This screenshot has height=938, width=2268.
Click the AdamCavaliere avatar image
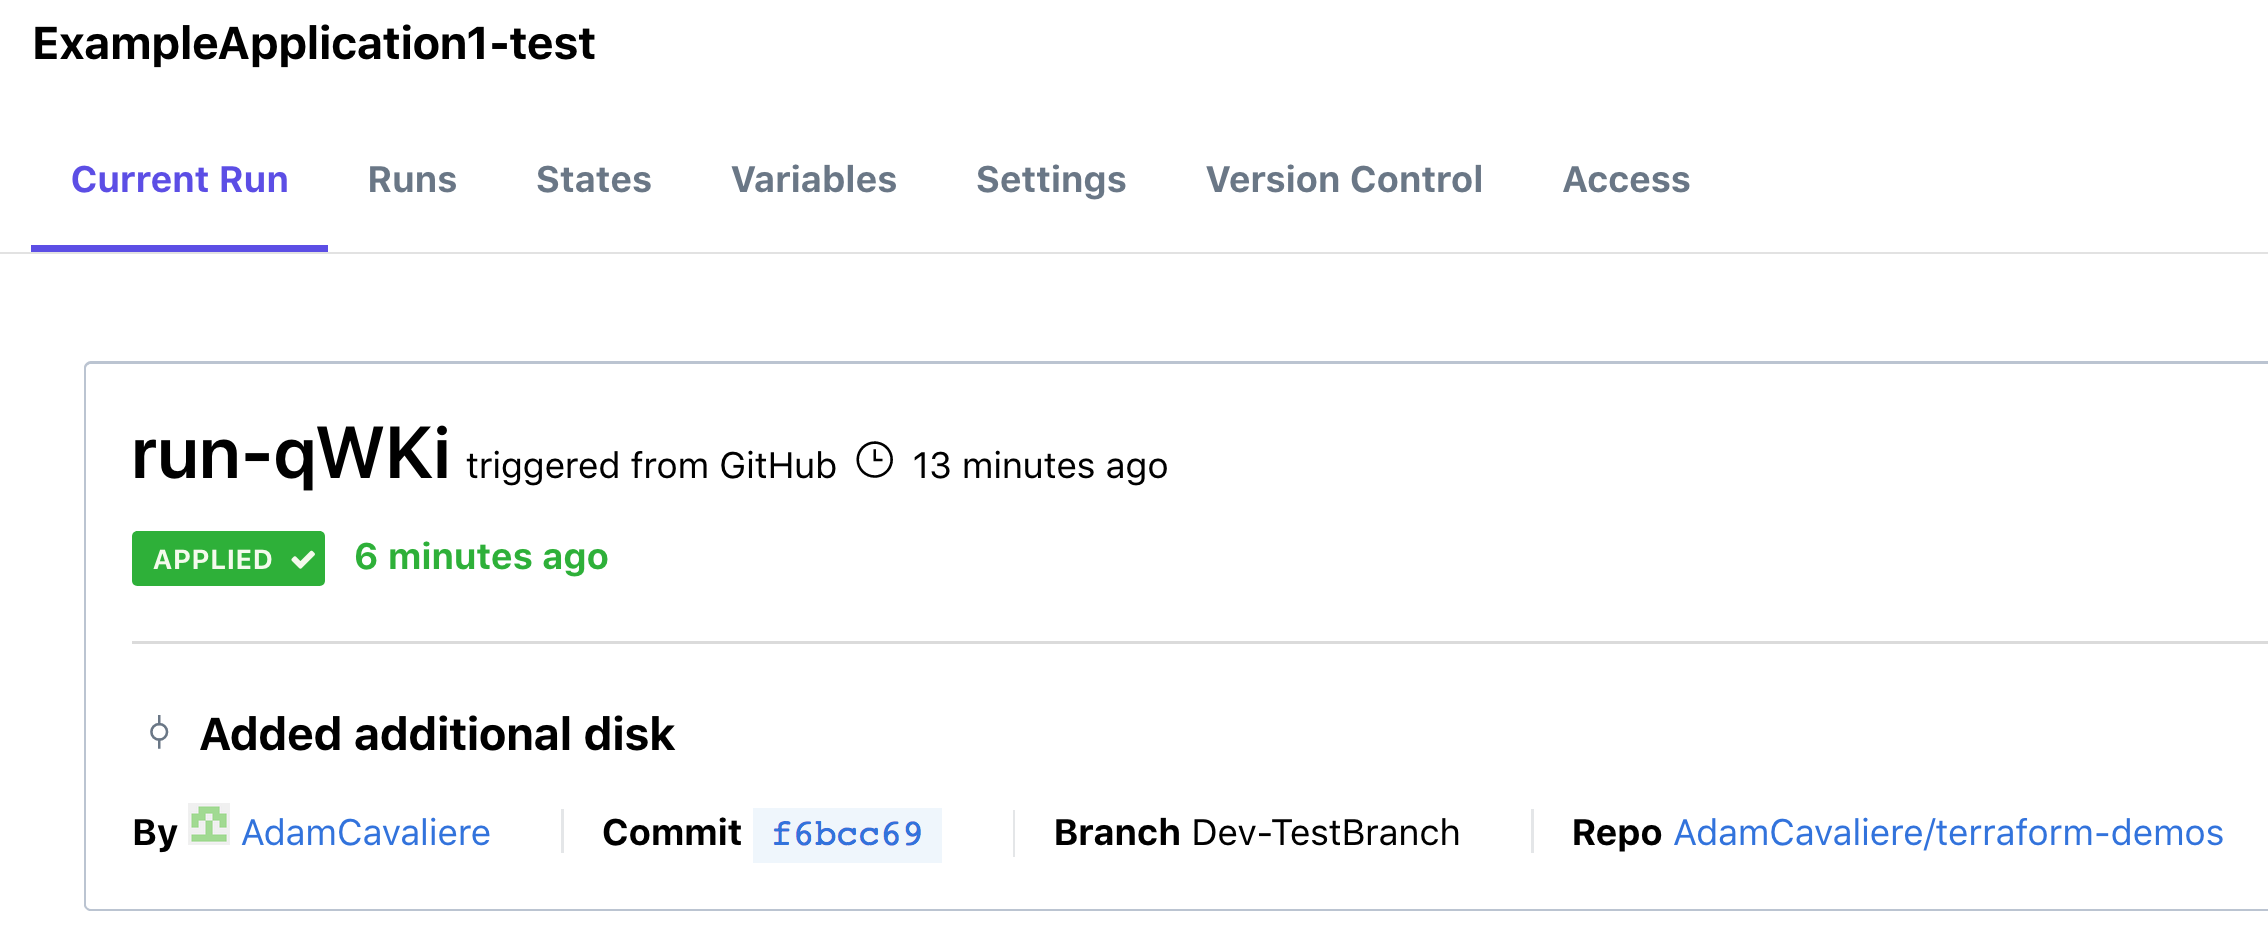tap(209, 825)
